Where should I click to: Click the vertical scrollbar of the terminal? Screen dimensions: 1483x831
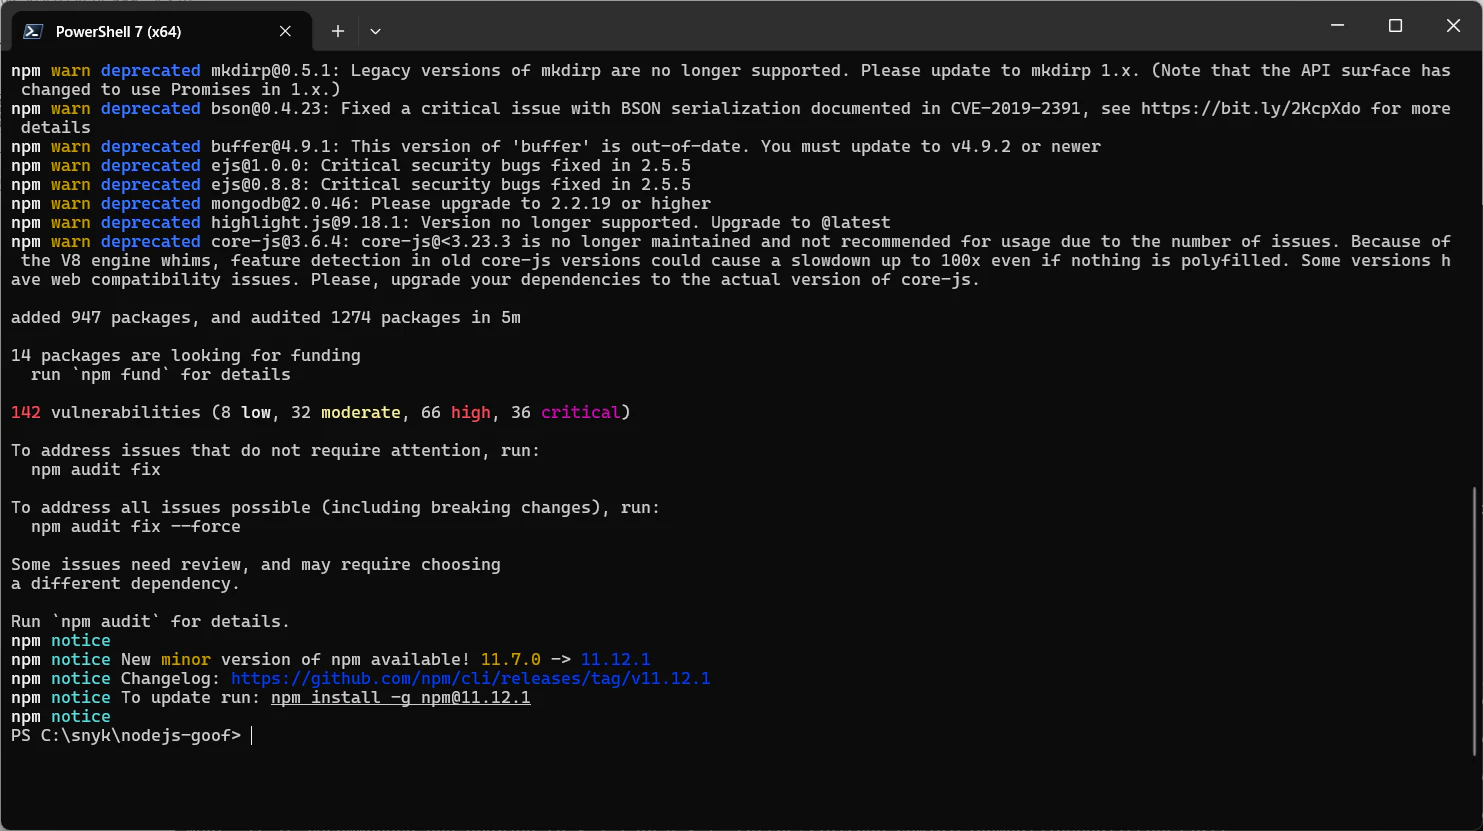[x=1474, y=620]
